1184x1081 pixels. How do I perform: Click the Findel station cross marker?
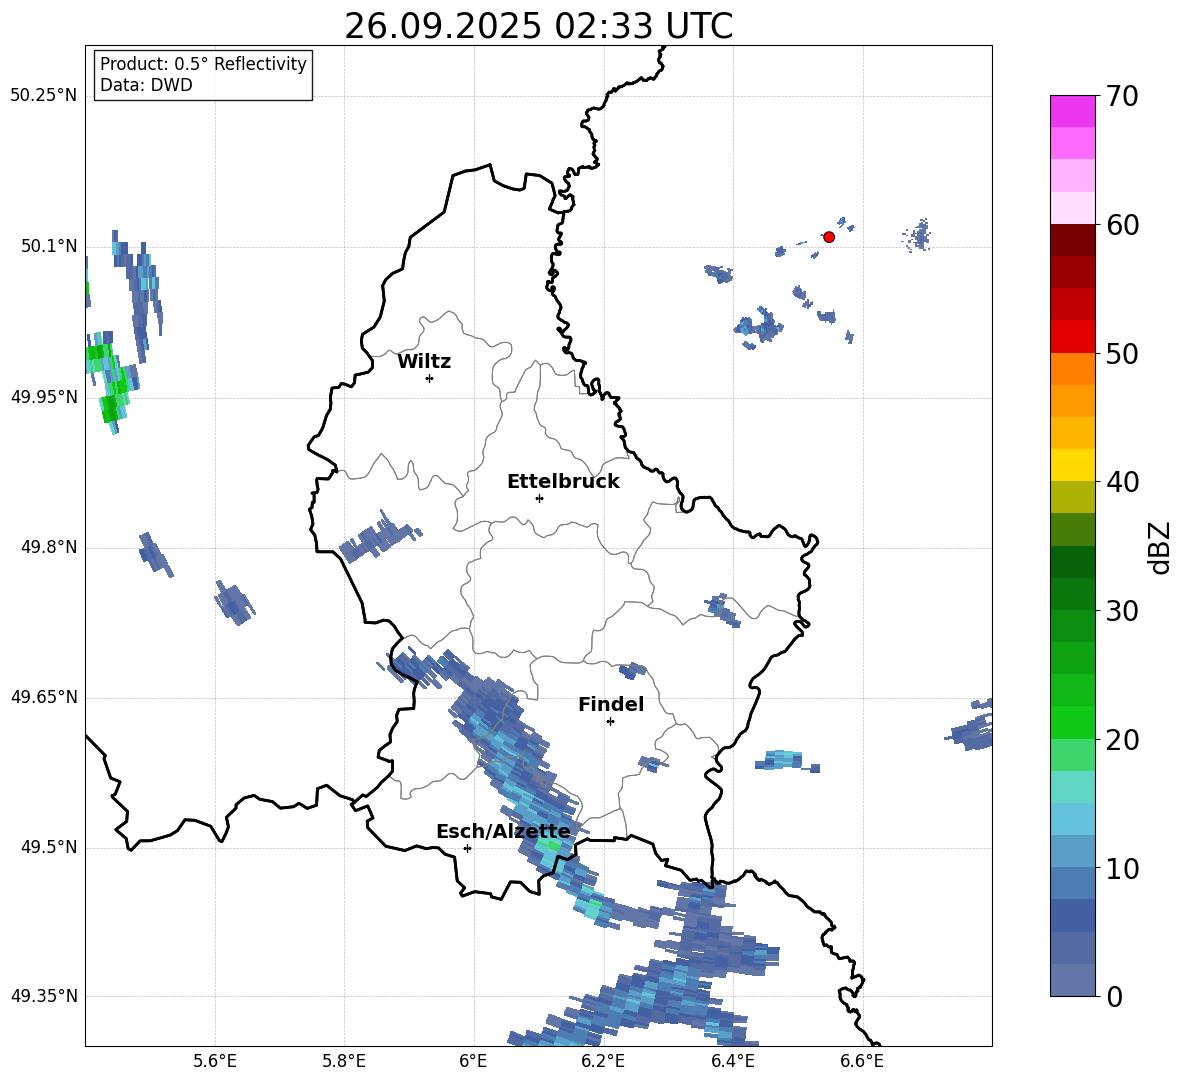click(x=610, y=722)
